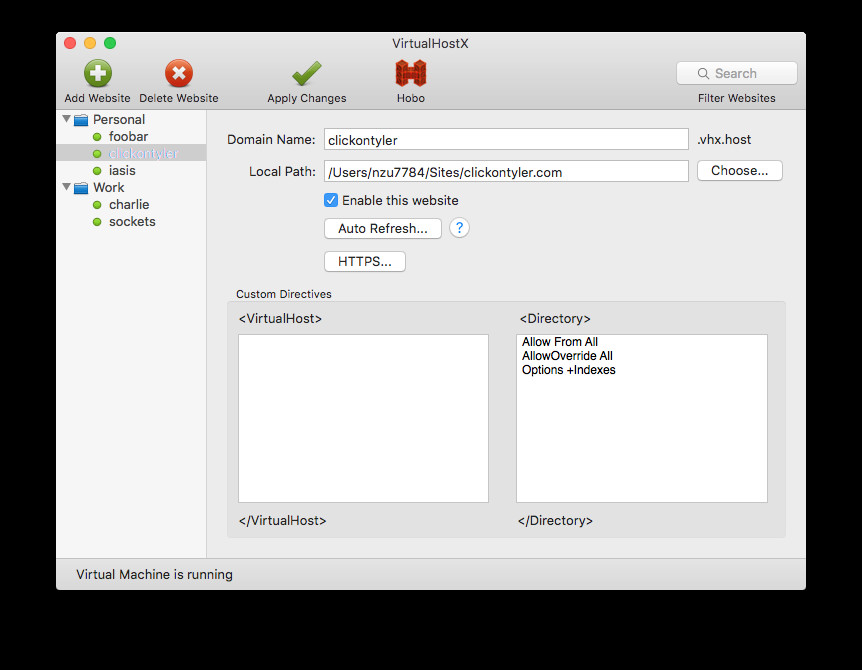
Task: Select the sockets website
Action: pos(132,222)
